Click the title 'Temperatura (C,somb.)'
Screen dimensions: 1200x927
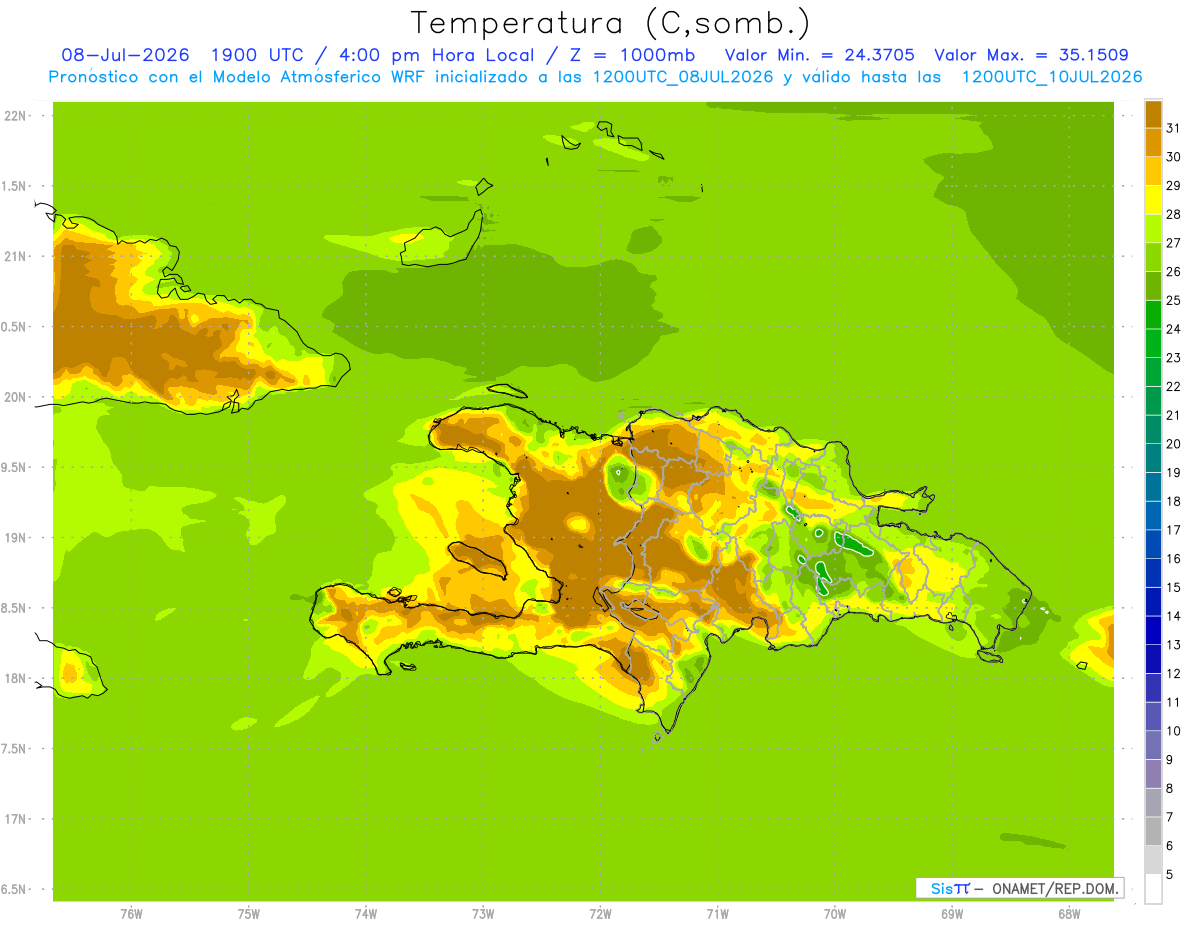(x=611, y=23)
